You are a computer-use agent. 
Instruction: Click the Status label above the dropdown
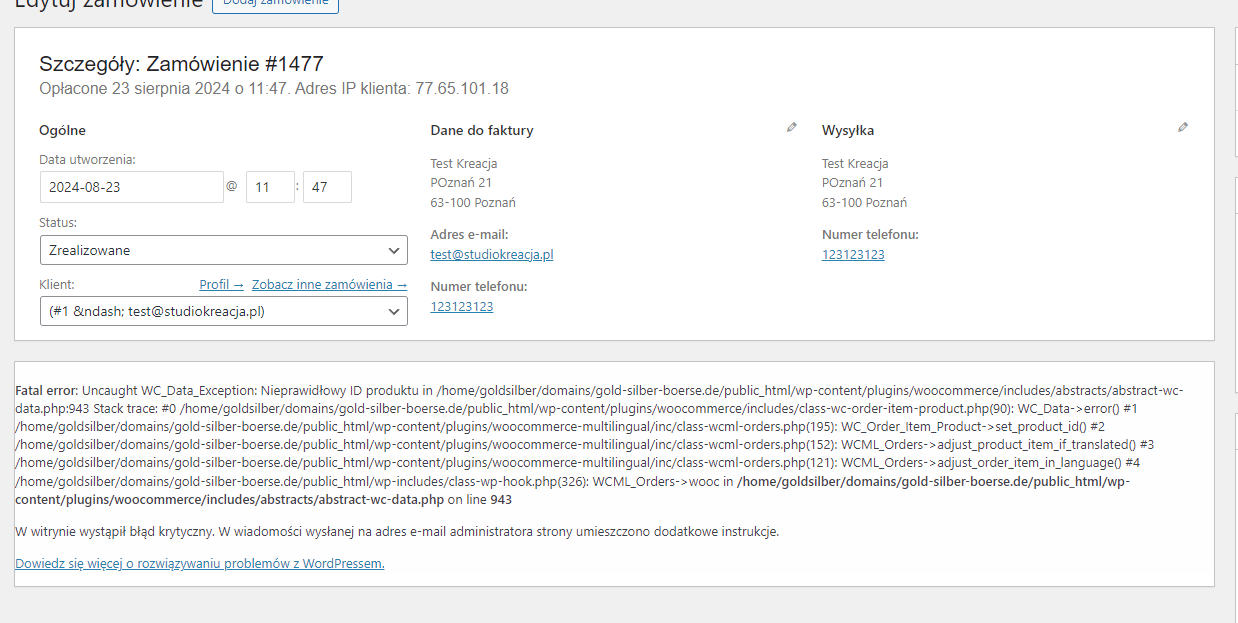click(58, 222)
